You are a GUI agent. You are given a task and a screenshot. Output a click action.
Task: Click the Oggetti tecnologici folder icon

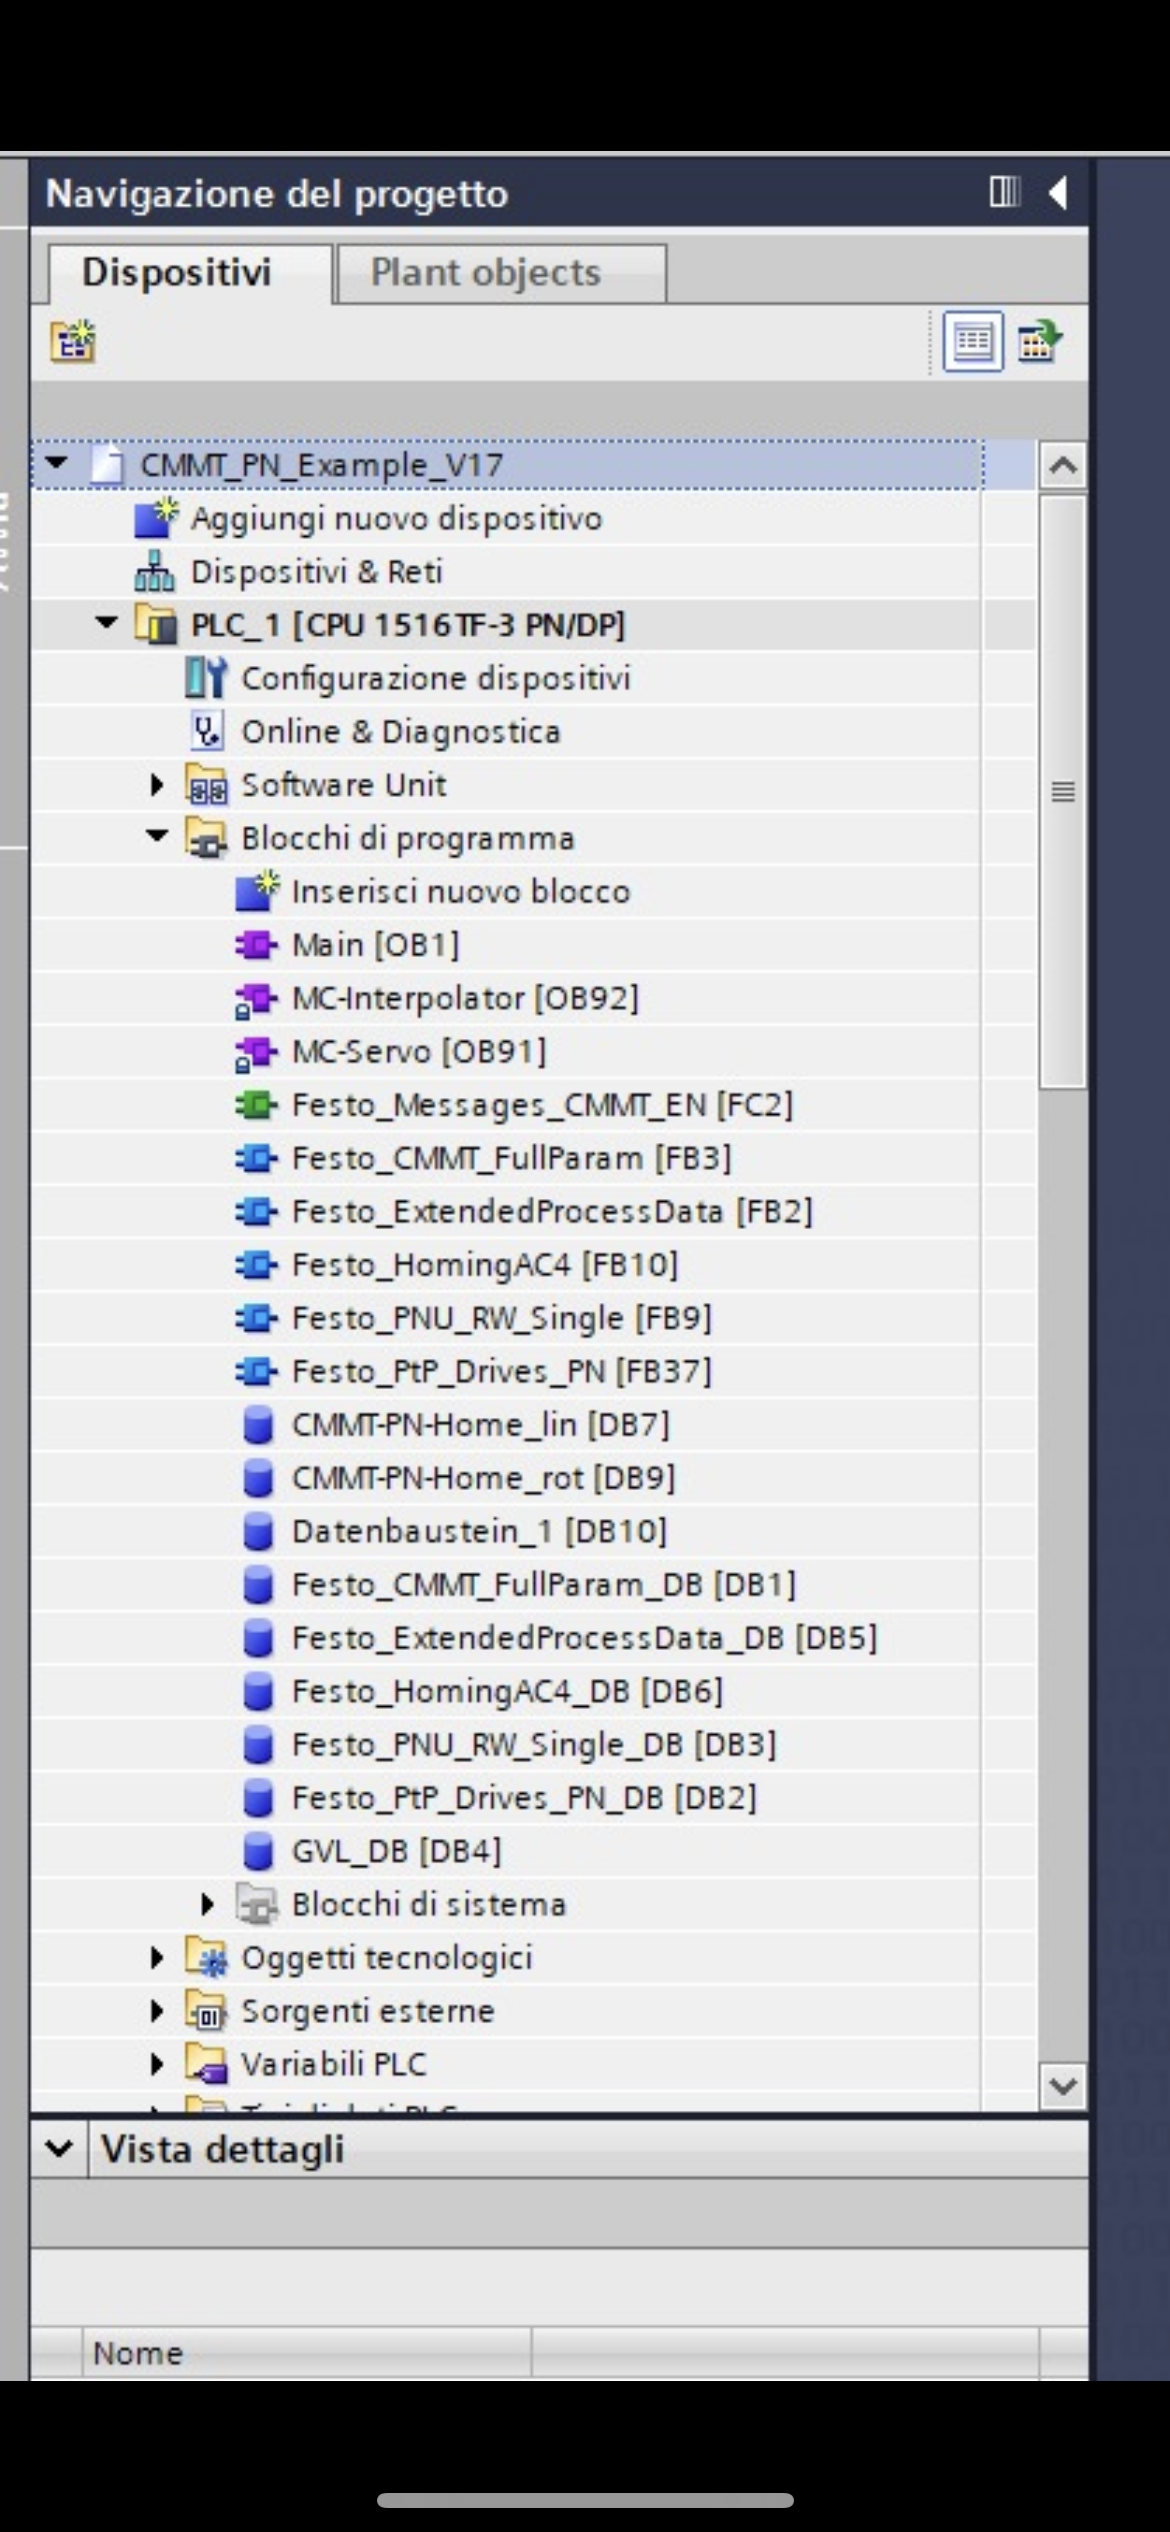point(207,1957)
